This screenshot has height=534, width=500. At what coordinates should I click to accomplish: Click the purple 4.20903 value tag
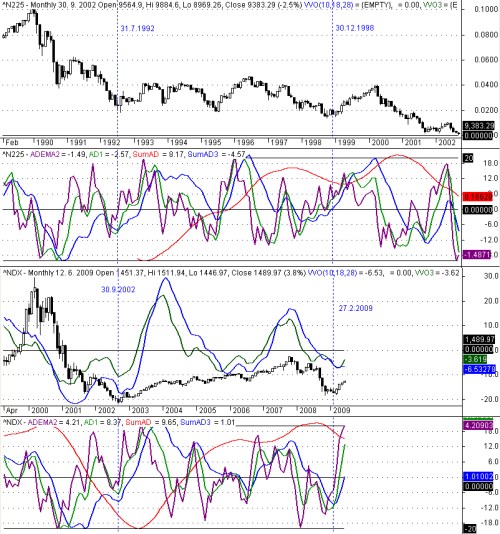tap(478, 425)
